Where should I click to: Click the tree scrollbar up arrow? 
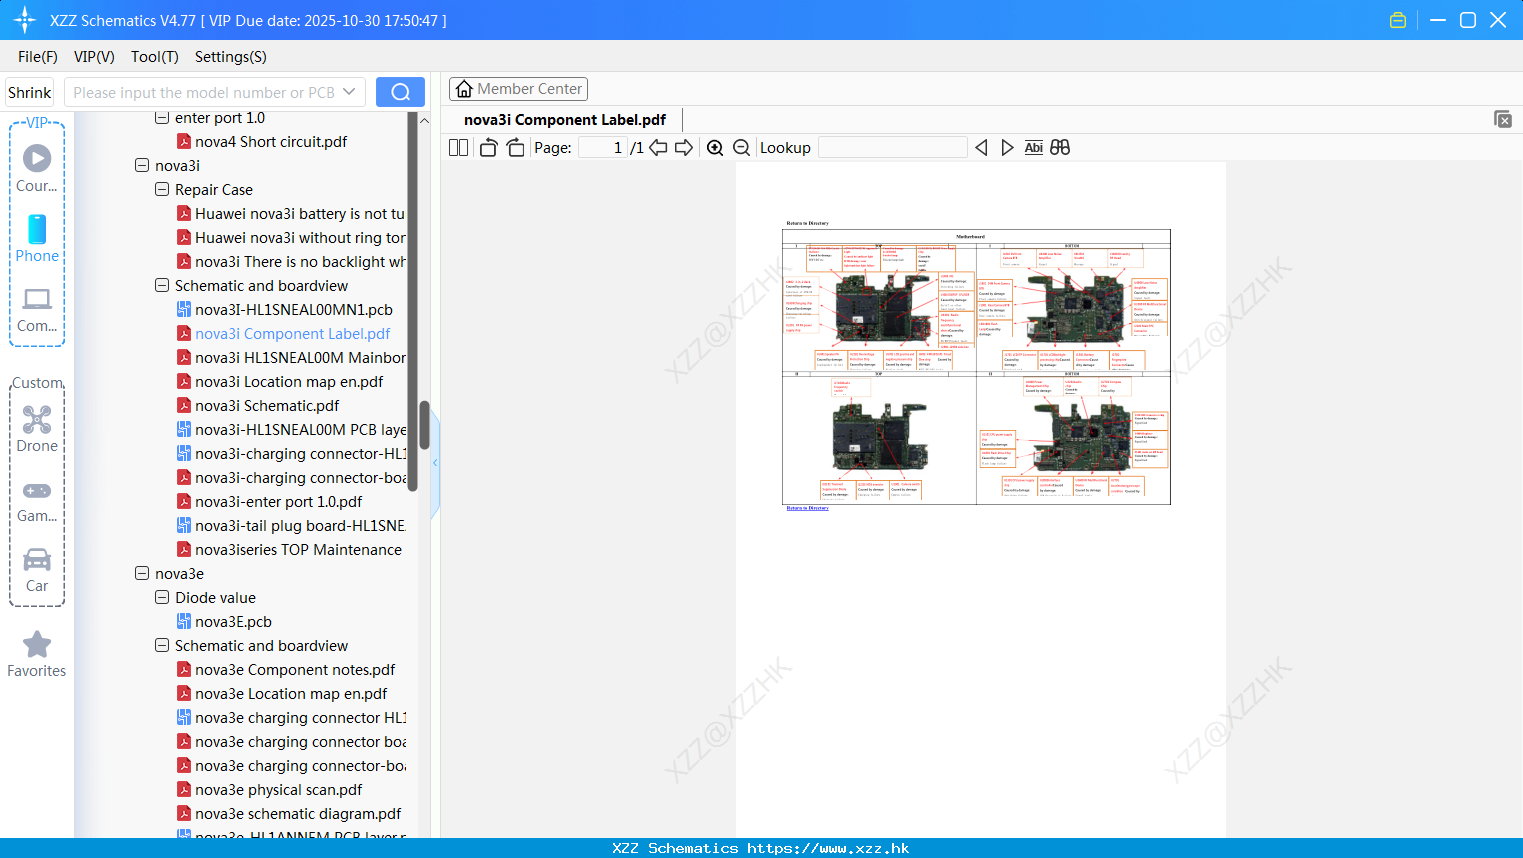(x=424, y=120)
